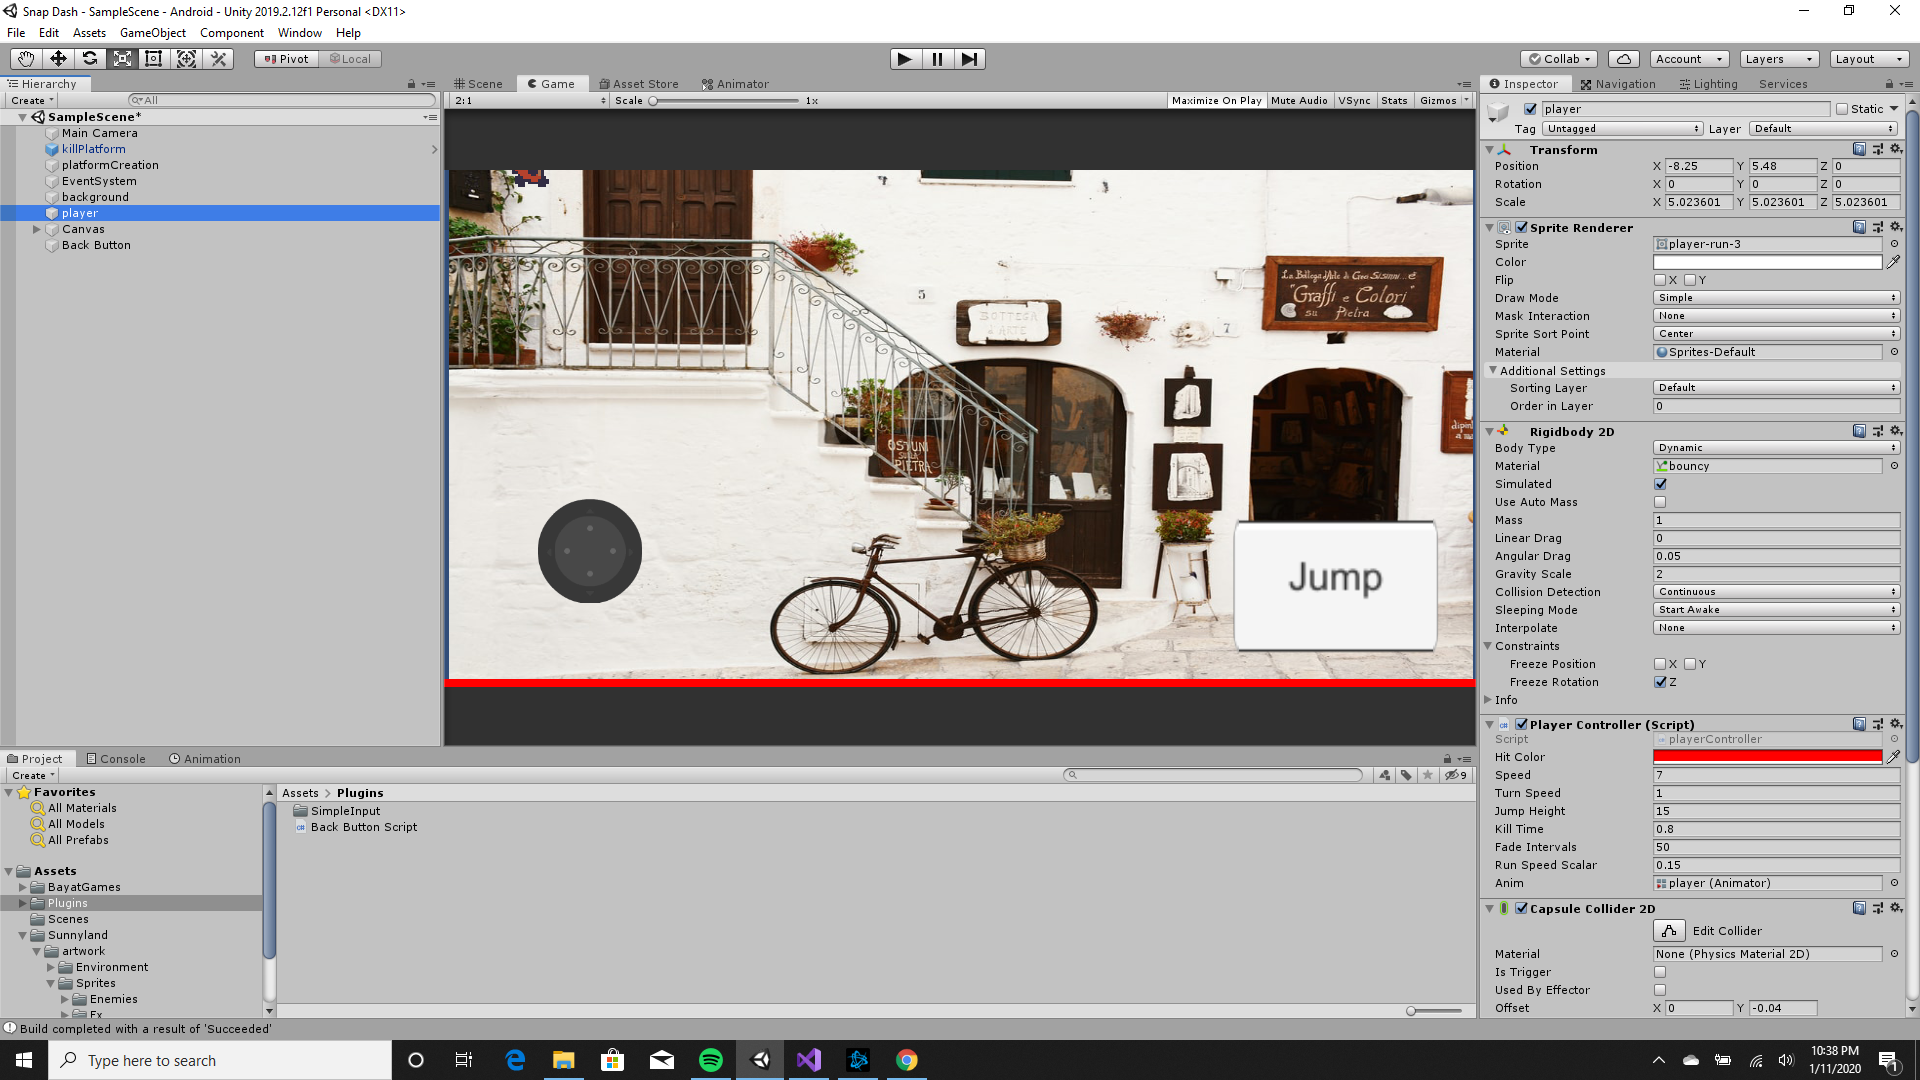Switch to the Scene tab

[479, 84]
